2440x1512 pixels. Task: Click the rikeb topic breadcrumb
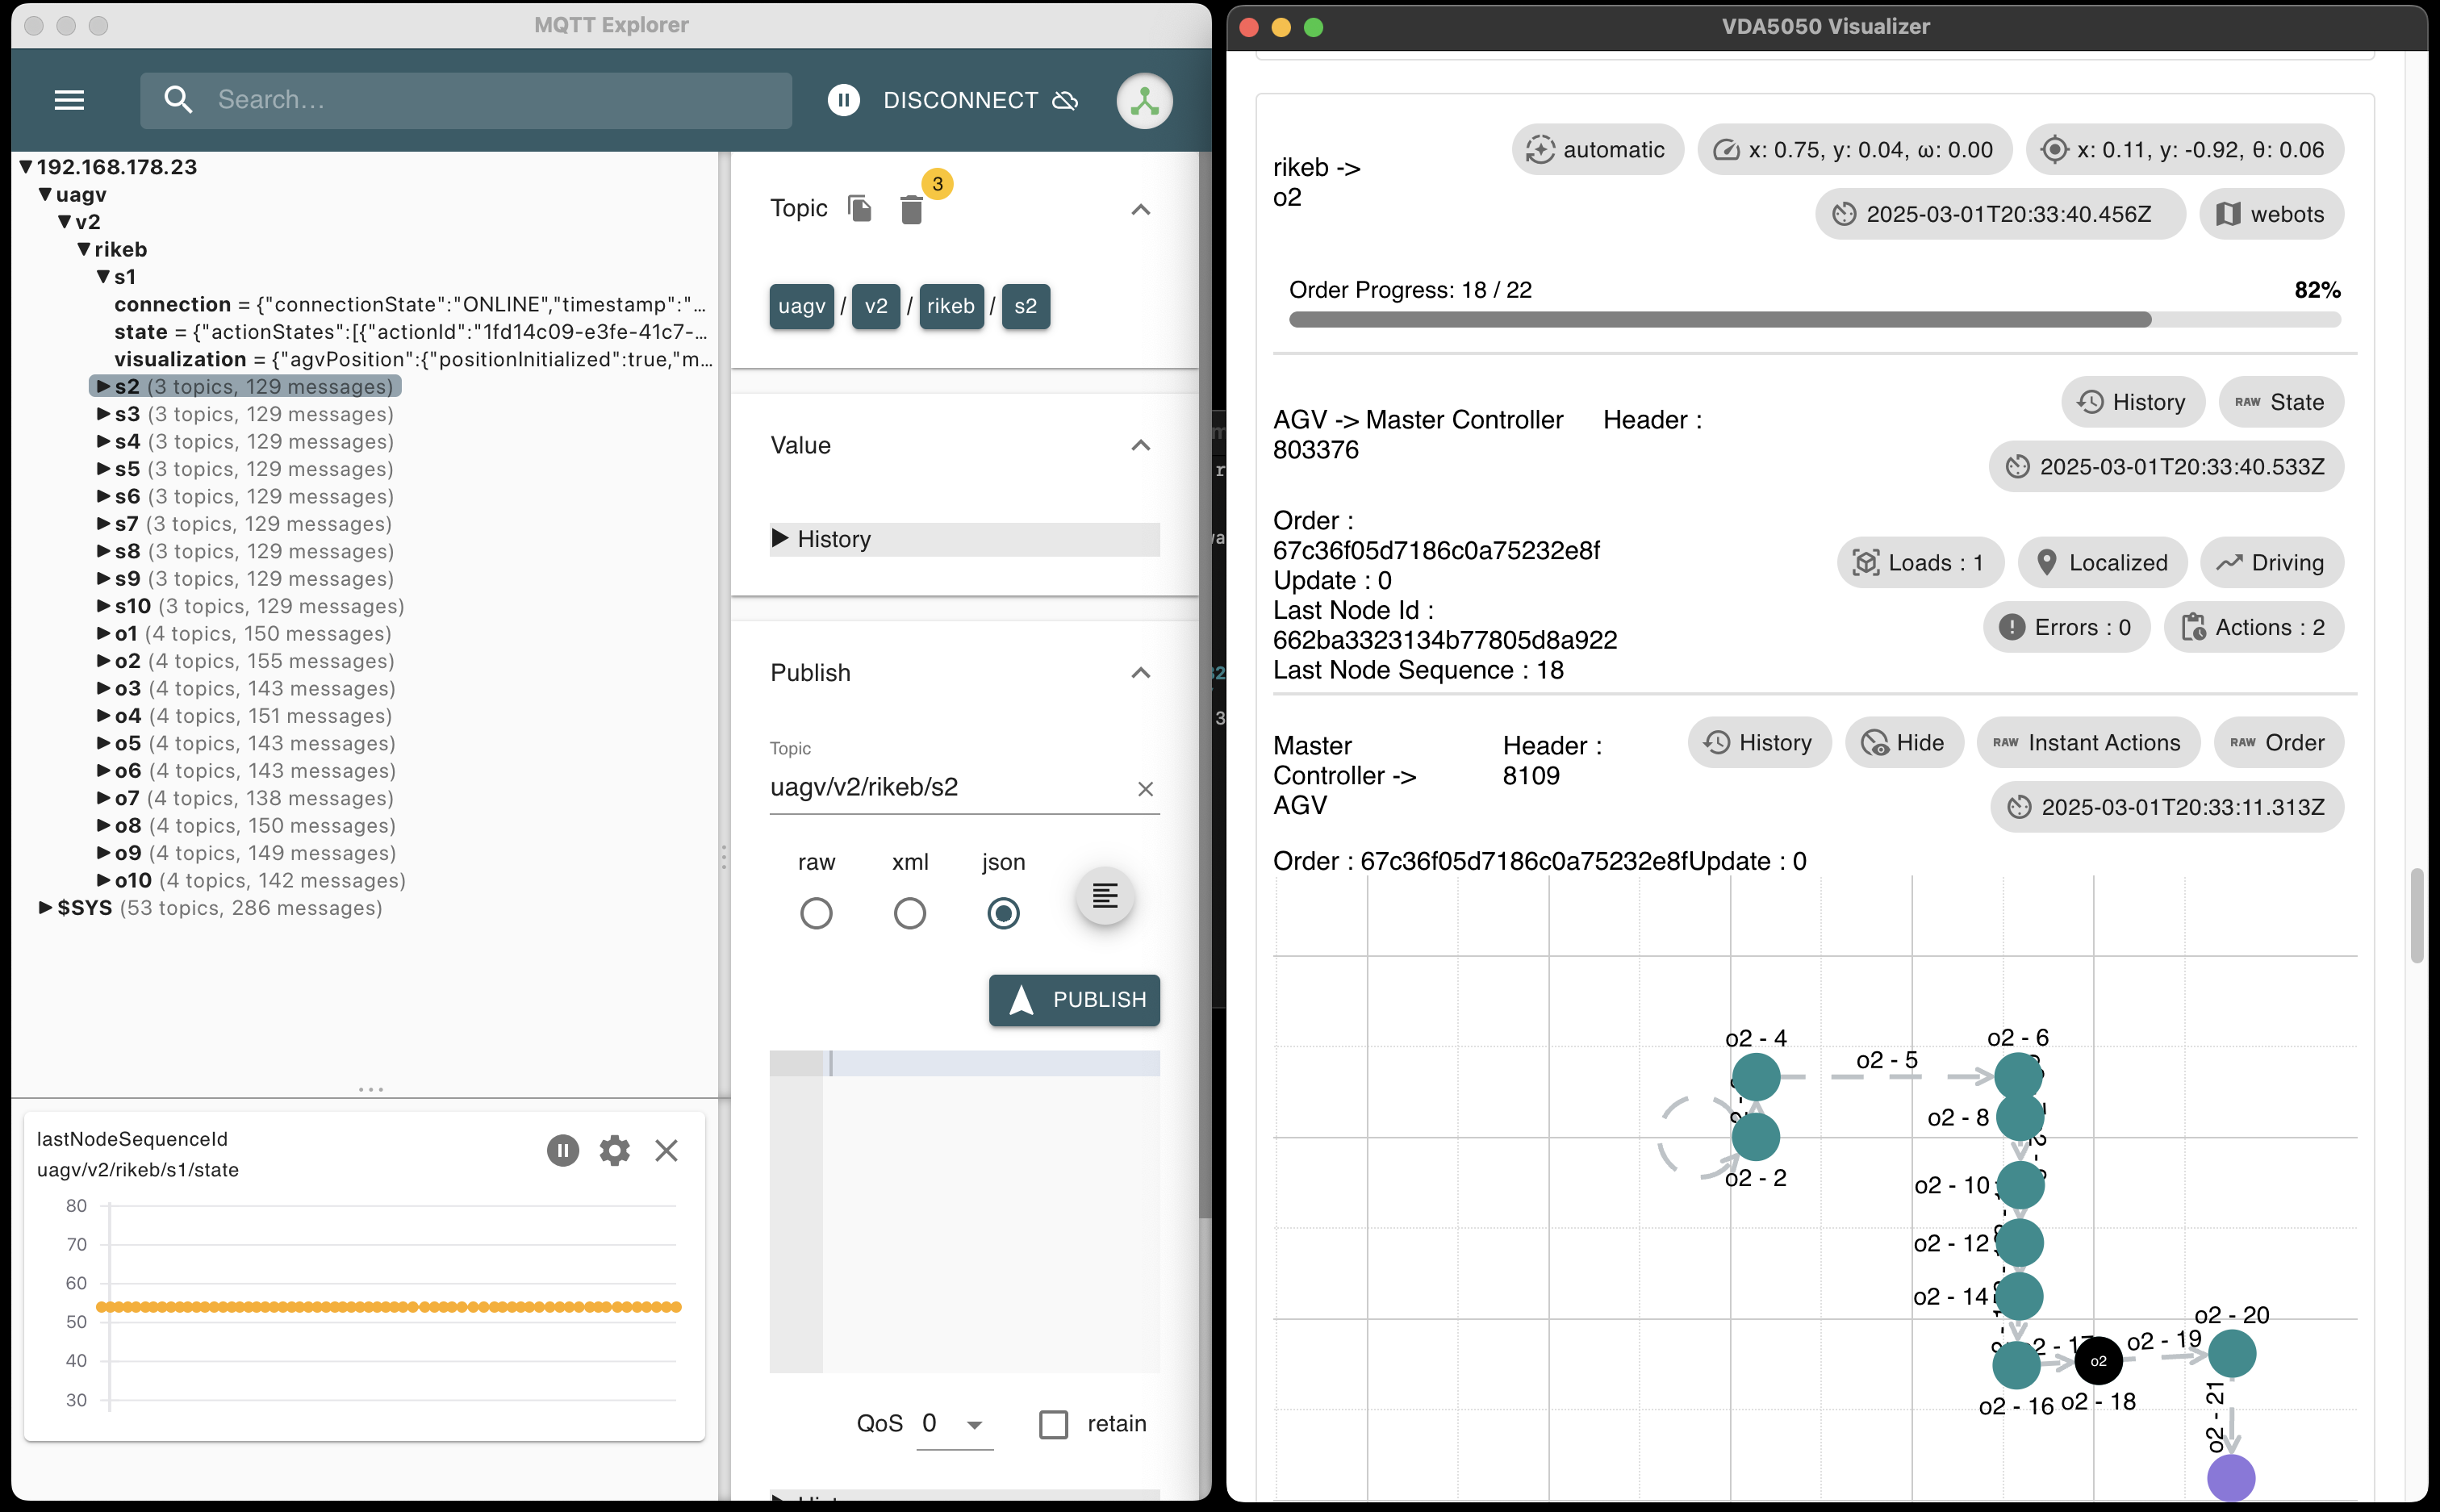(951, 306)
